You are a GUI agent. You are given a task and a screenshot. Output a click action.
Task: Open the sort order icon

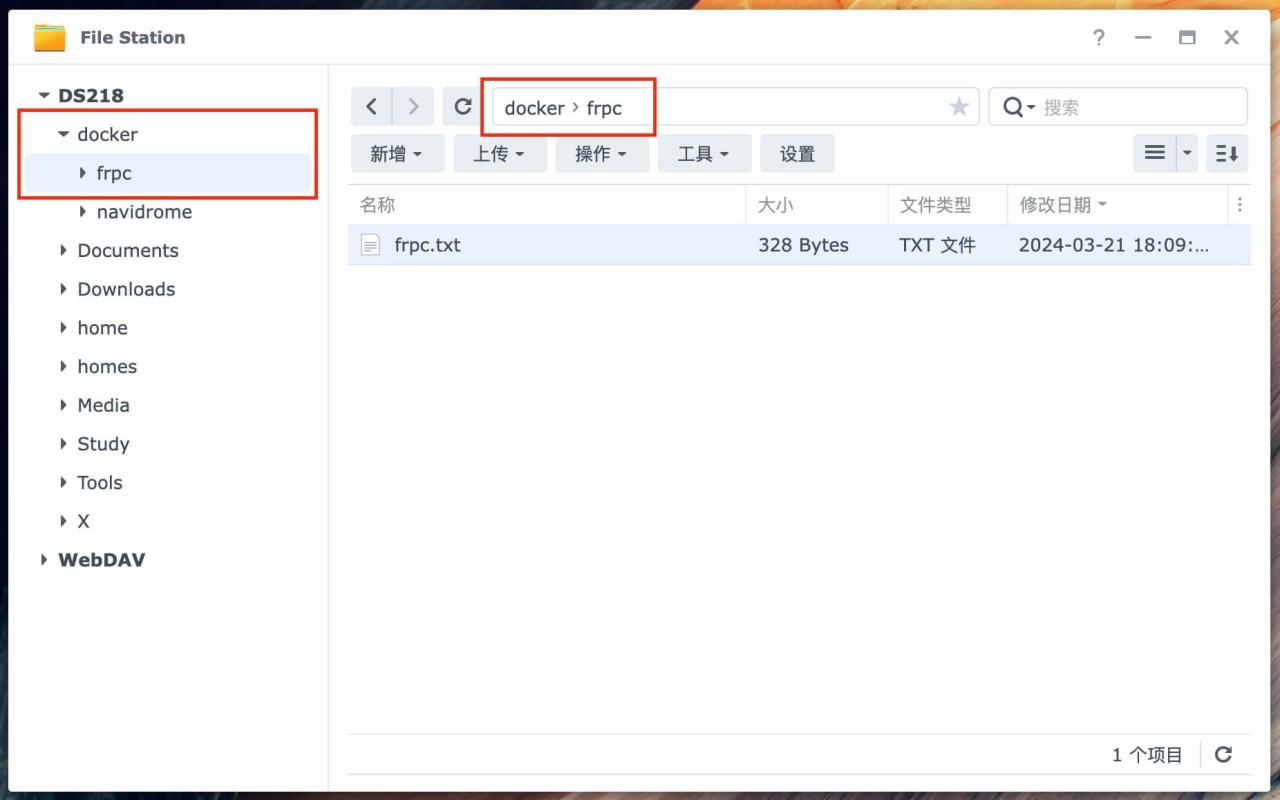(x=1227, y=153)
